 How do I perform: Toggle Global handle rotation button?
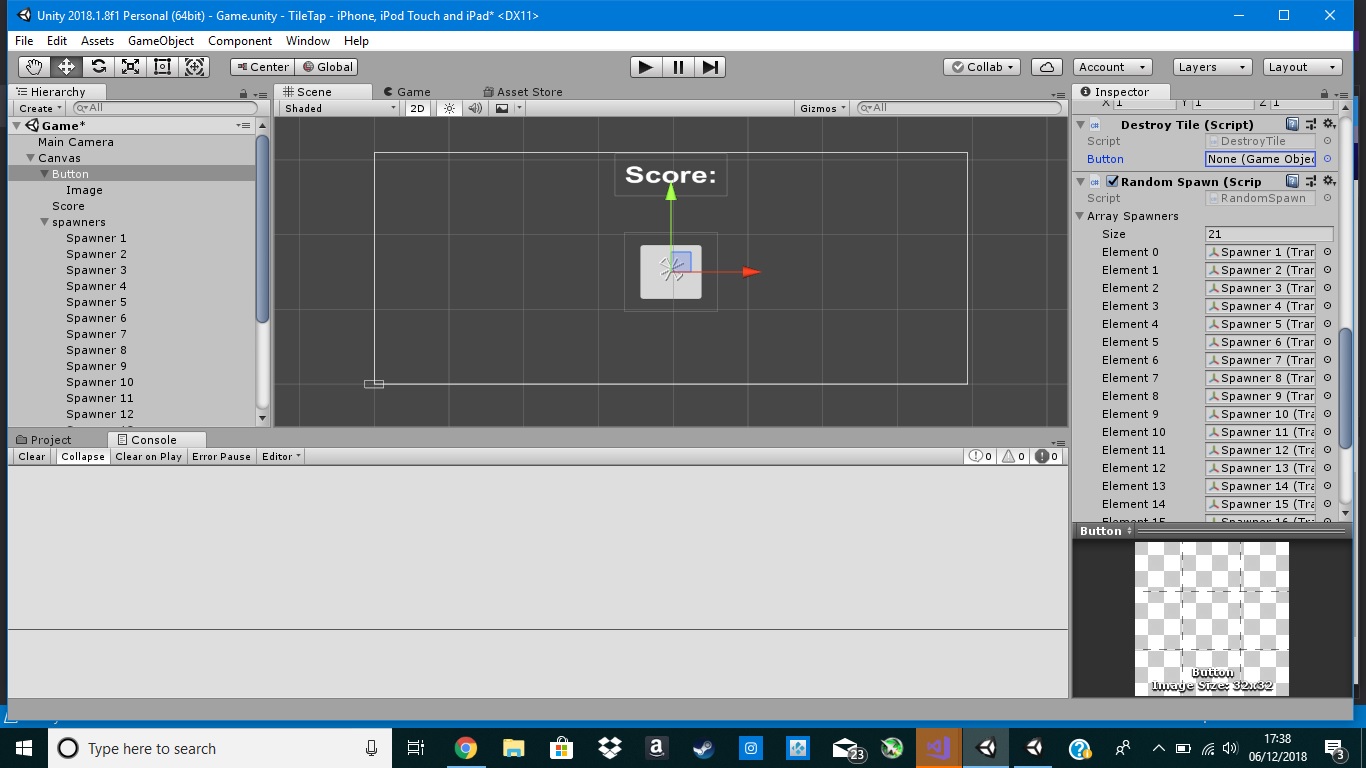point(326,67)
